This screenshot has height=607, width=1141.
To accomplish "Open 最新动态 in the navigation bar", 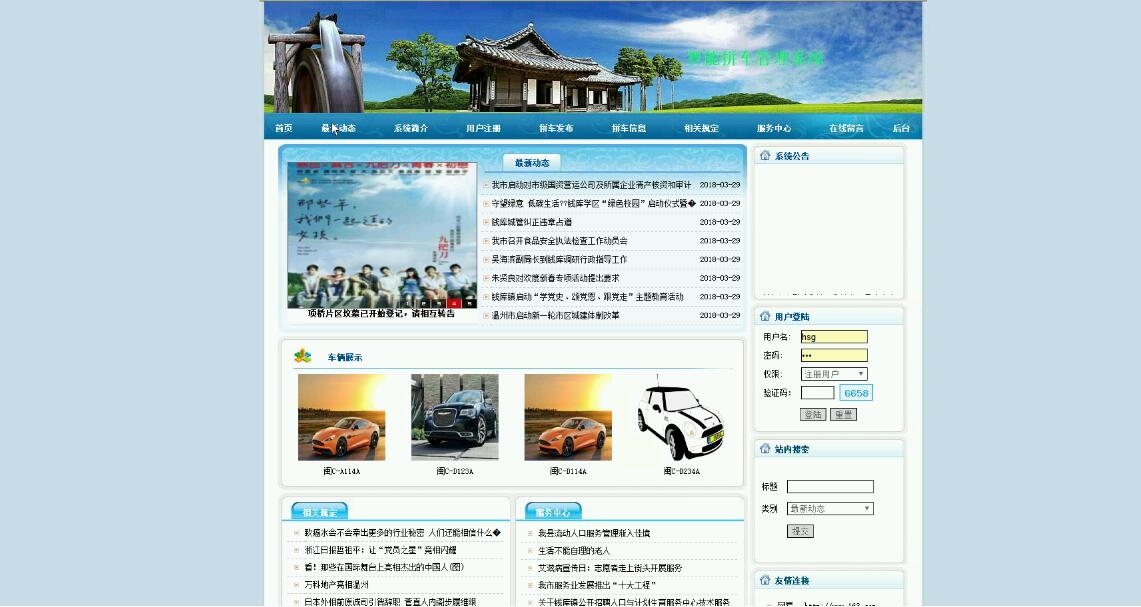I will pyautogui.click(x=338, y=128).
